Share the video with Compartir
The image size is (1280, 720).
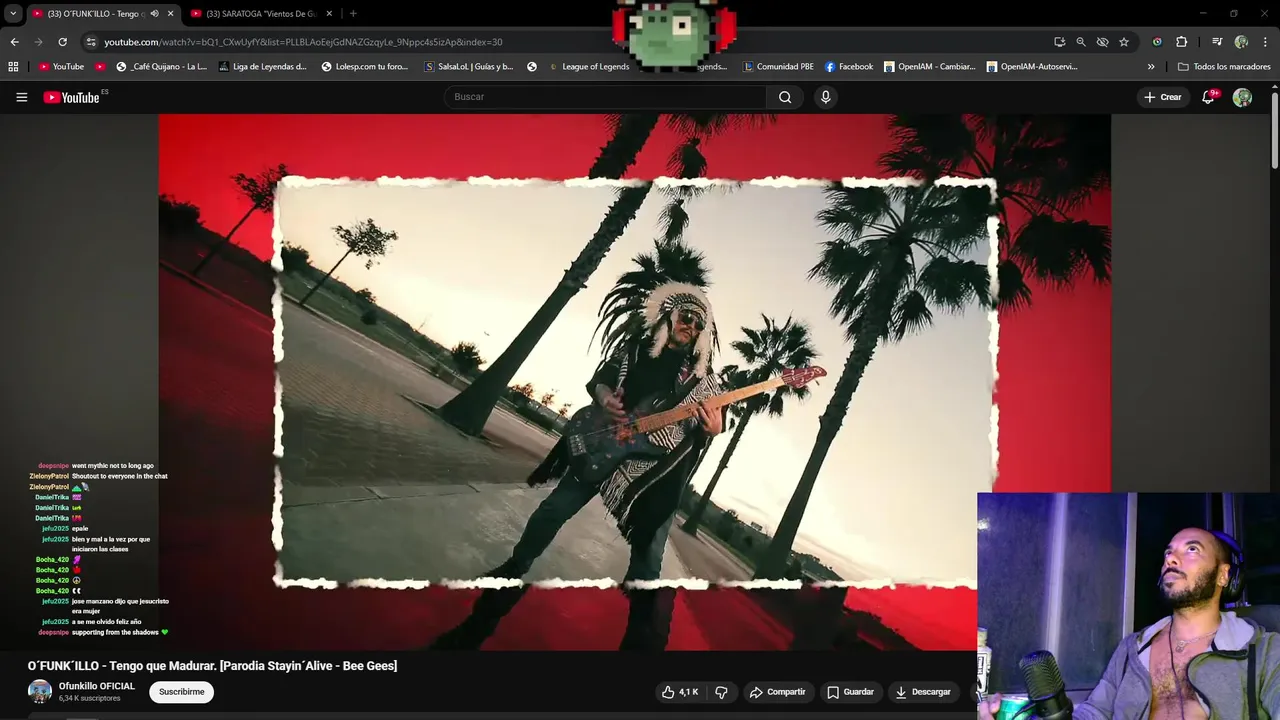(x=777, y=692)
